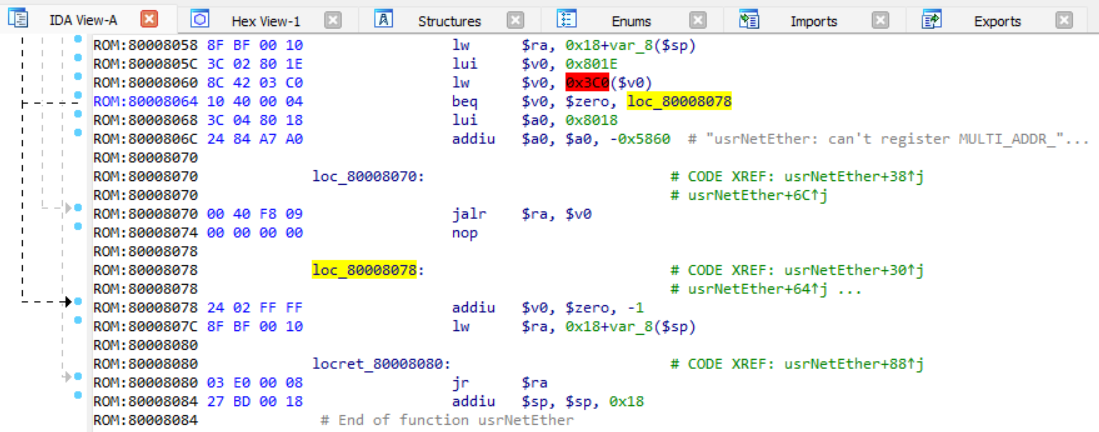Screen dimensions: 1099x432
Task: Select the red-highlighted 0x3C0 operand
Action: click(x=588, y=82)
